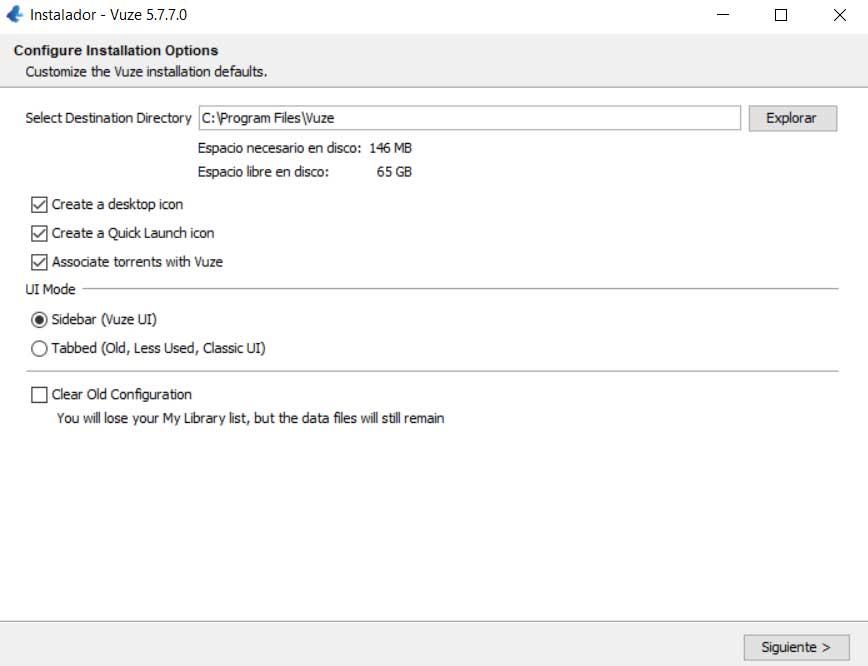Image resolution: width=868 pixels, height=666 pixels.
Task: Click the text "65 GB" free space value
Action: pos(394,172)
